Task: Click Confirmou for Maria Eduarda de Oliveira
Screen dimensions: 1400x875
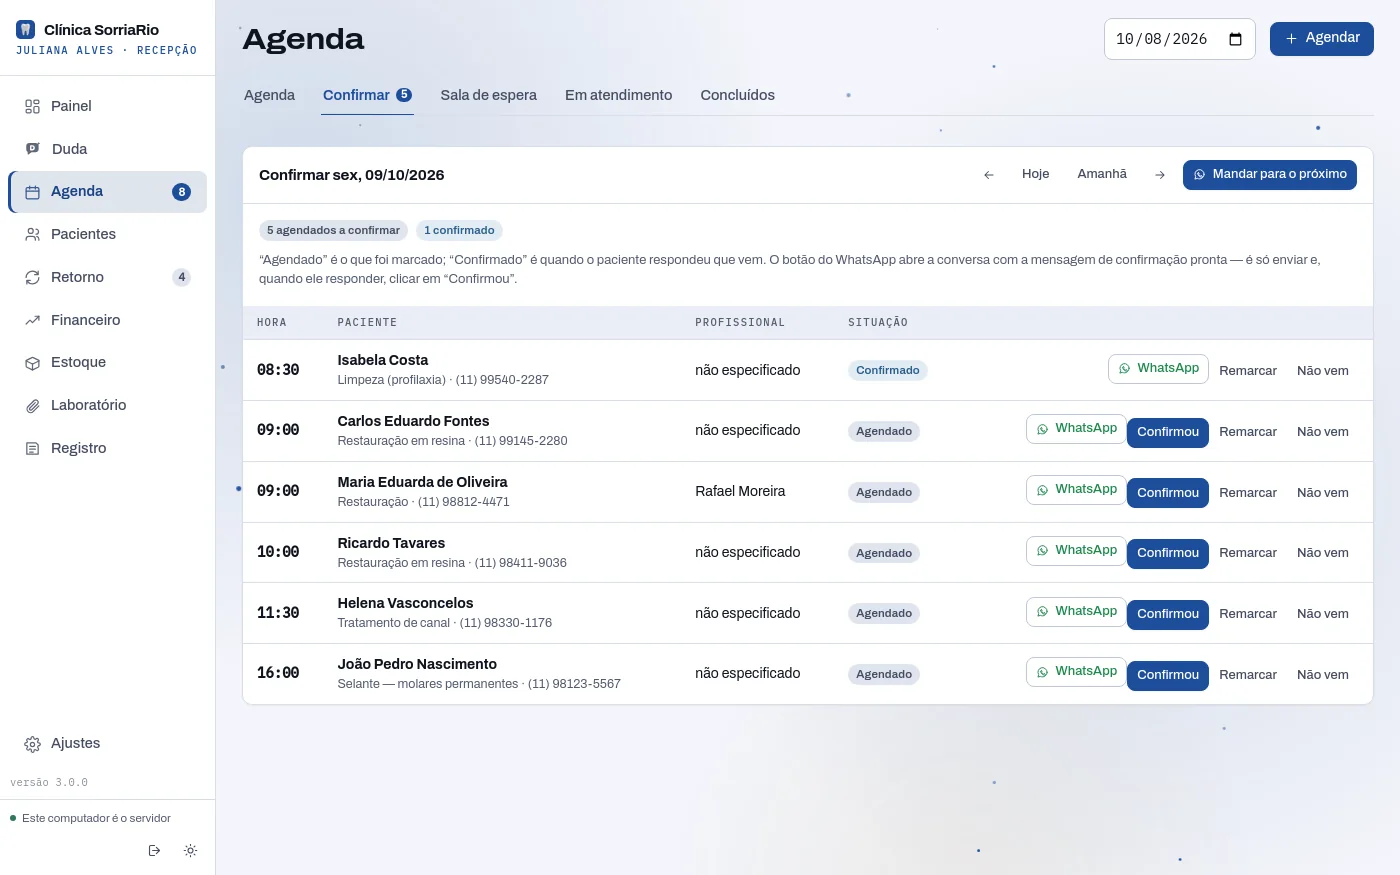Action: click(1168, 493)
